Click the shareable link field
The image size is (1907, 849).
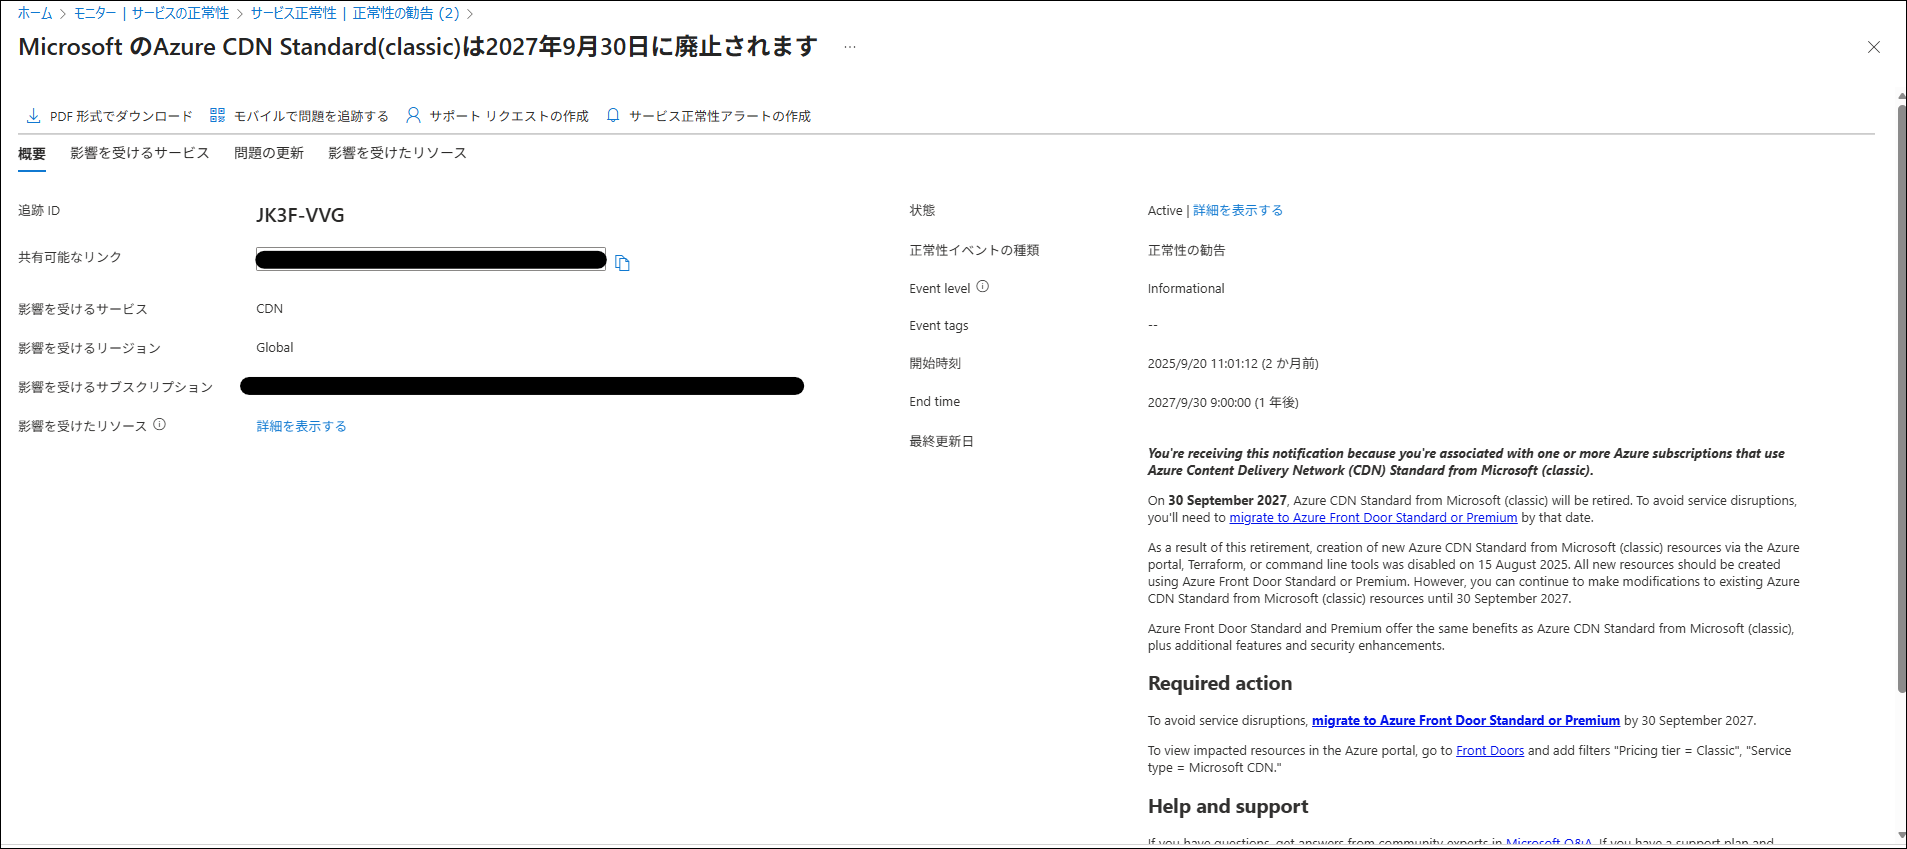coord(431,260)
